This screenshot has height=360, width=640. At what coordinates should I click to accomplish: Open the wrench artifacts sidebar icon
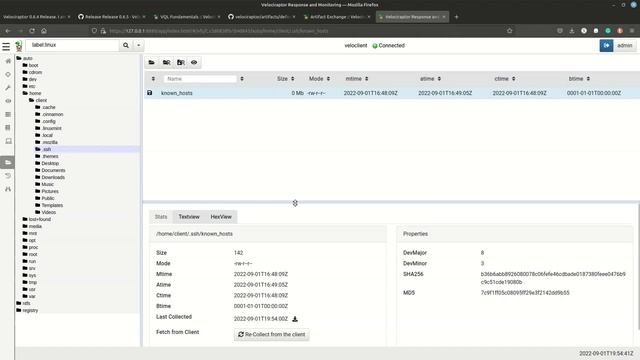tap(8, 88)
